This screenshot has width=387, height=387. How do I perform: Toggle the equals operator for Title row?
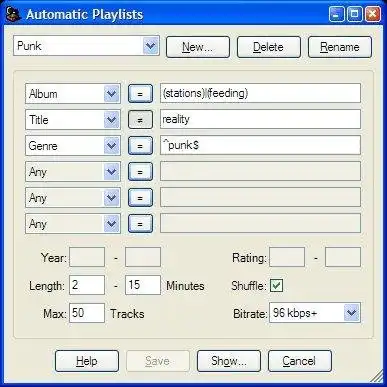pos(140,120)
